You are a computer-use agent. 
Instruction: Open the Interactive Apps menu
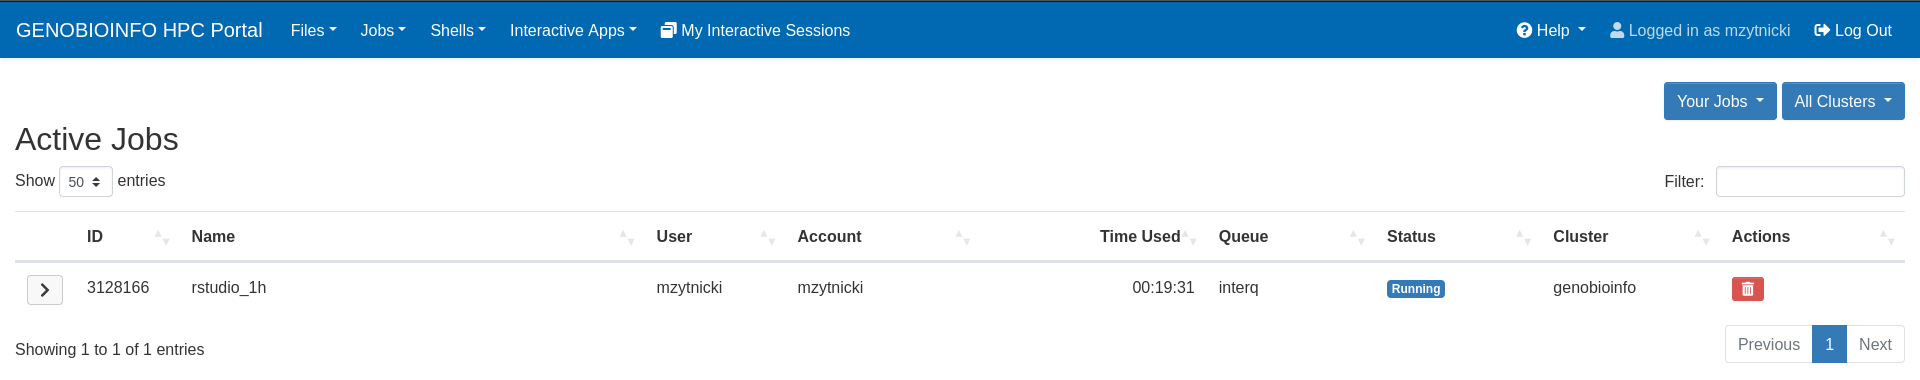[573, 31]
